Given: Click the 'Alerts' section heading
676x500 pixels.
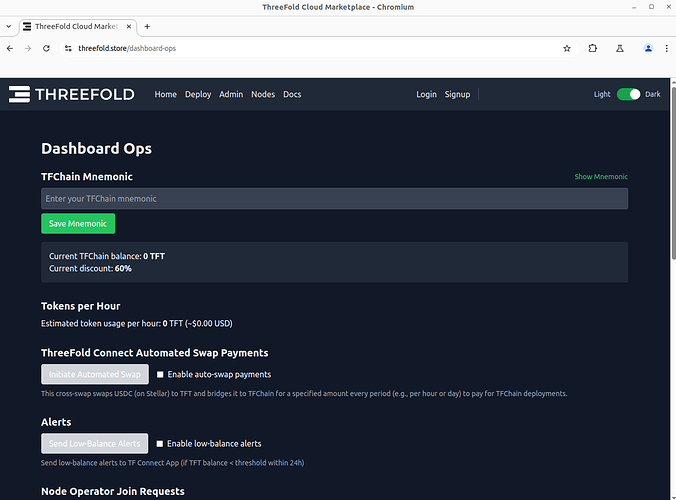Looking at the screenshot, I should click(56, 422).
